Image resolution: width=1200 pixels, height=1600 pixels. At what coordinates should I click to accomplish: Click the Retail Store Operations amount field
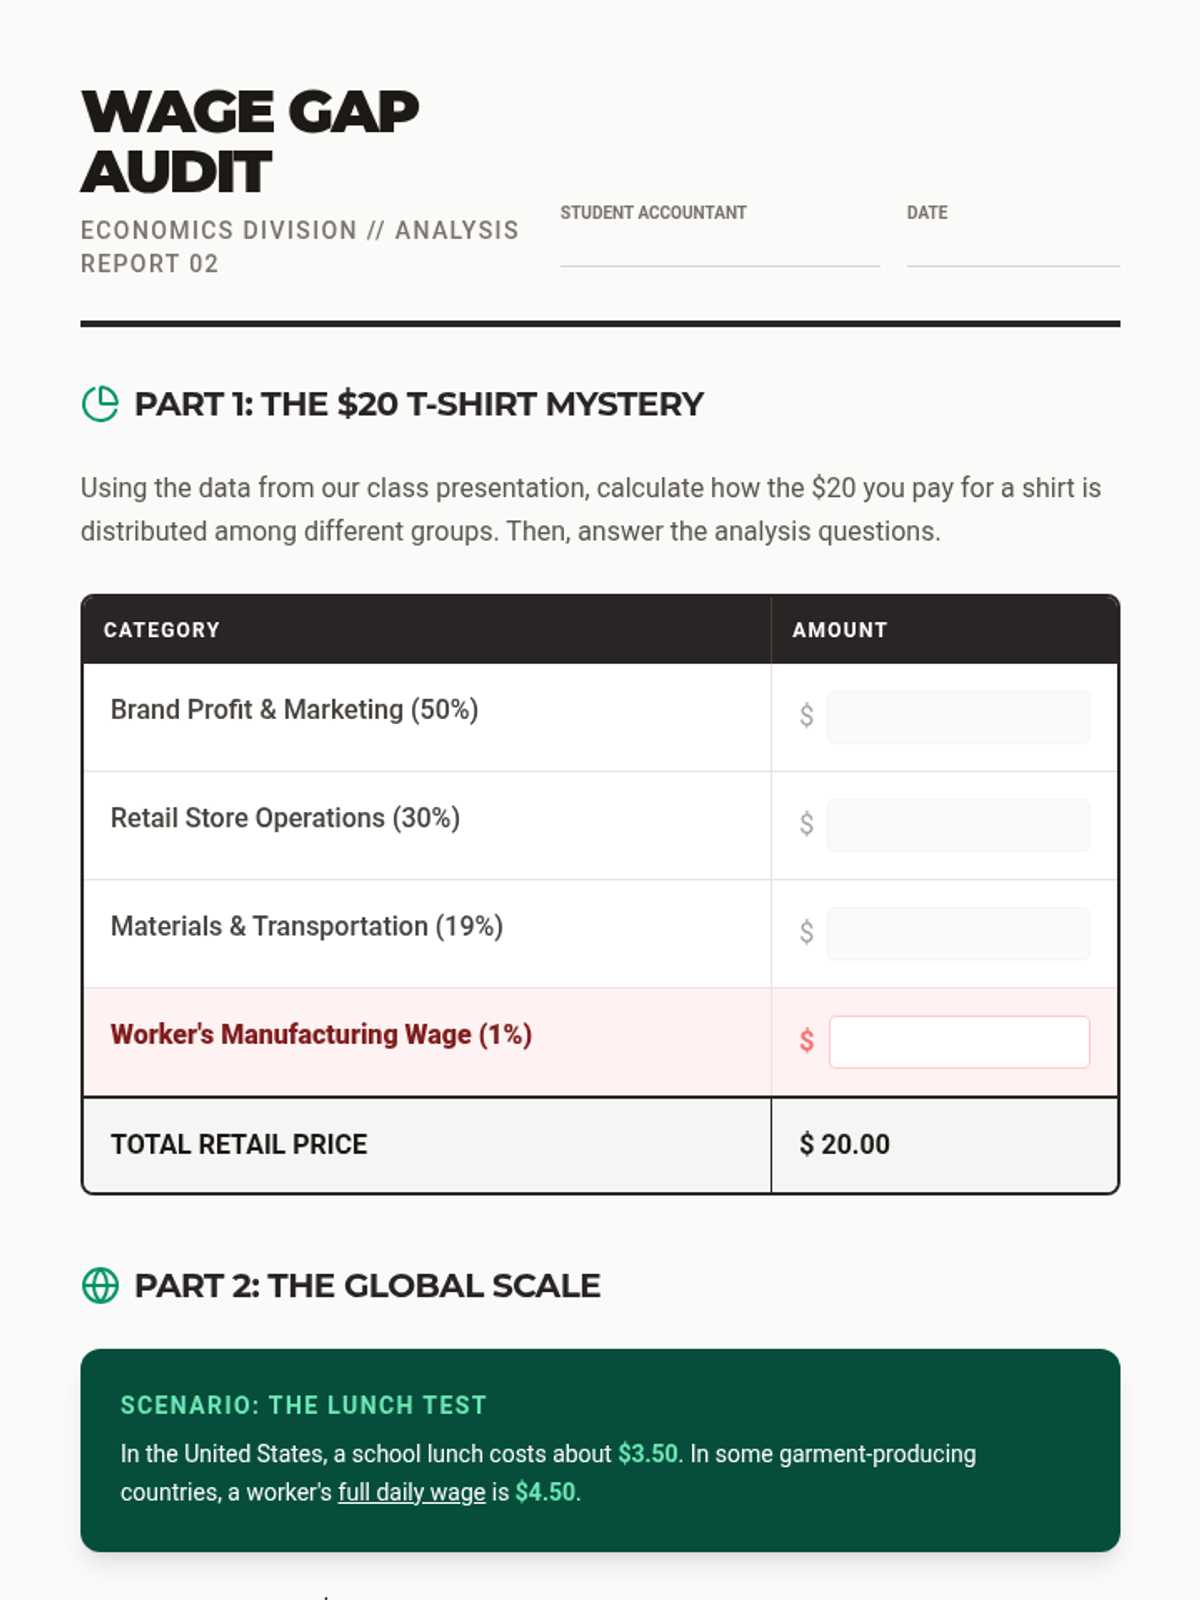pos(958,825)
